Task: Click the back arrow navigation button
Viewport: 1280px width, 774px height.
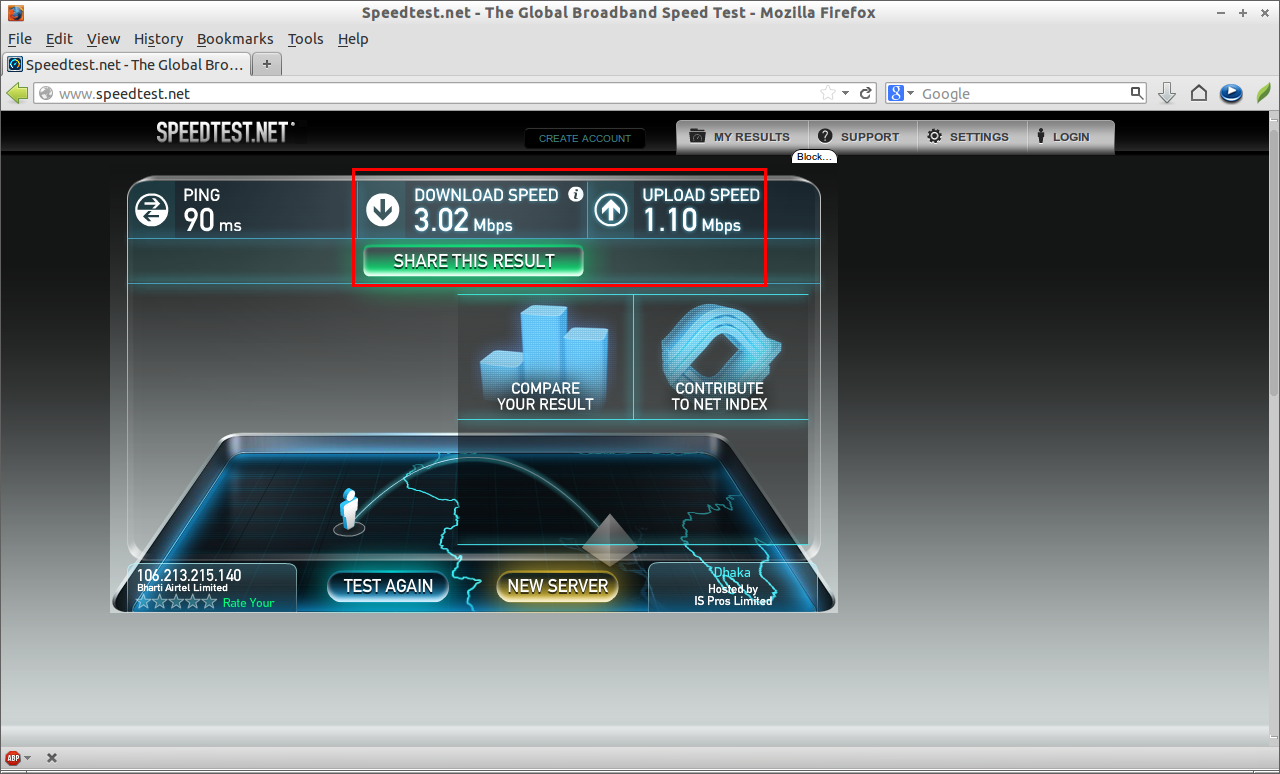Action: coord(17,93)
